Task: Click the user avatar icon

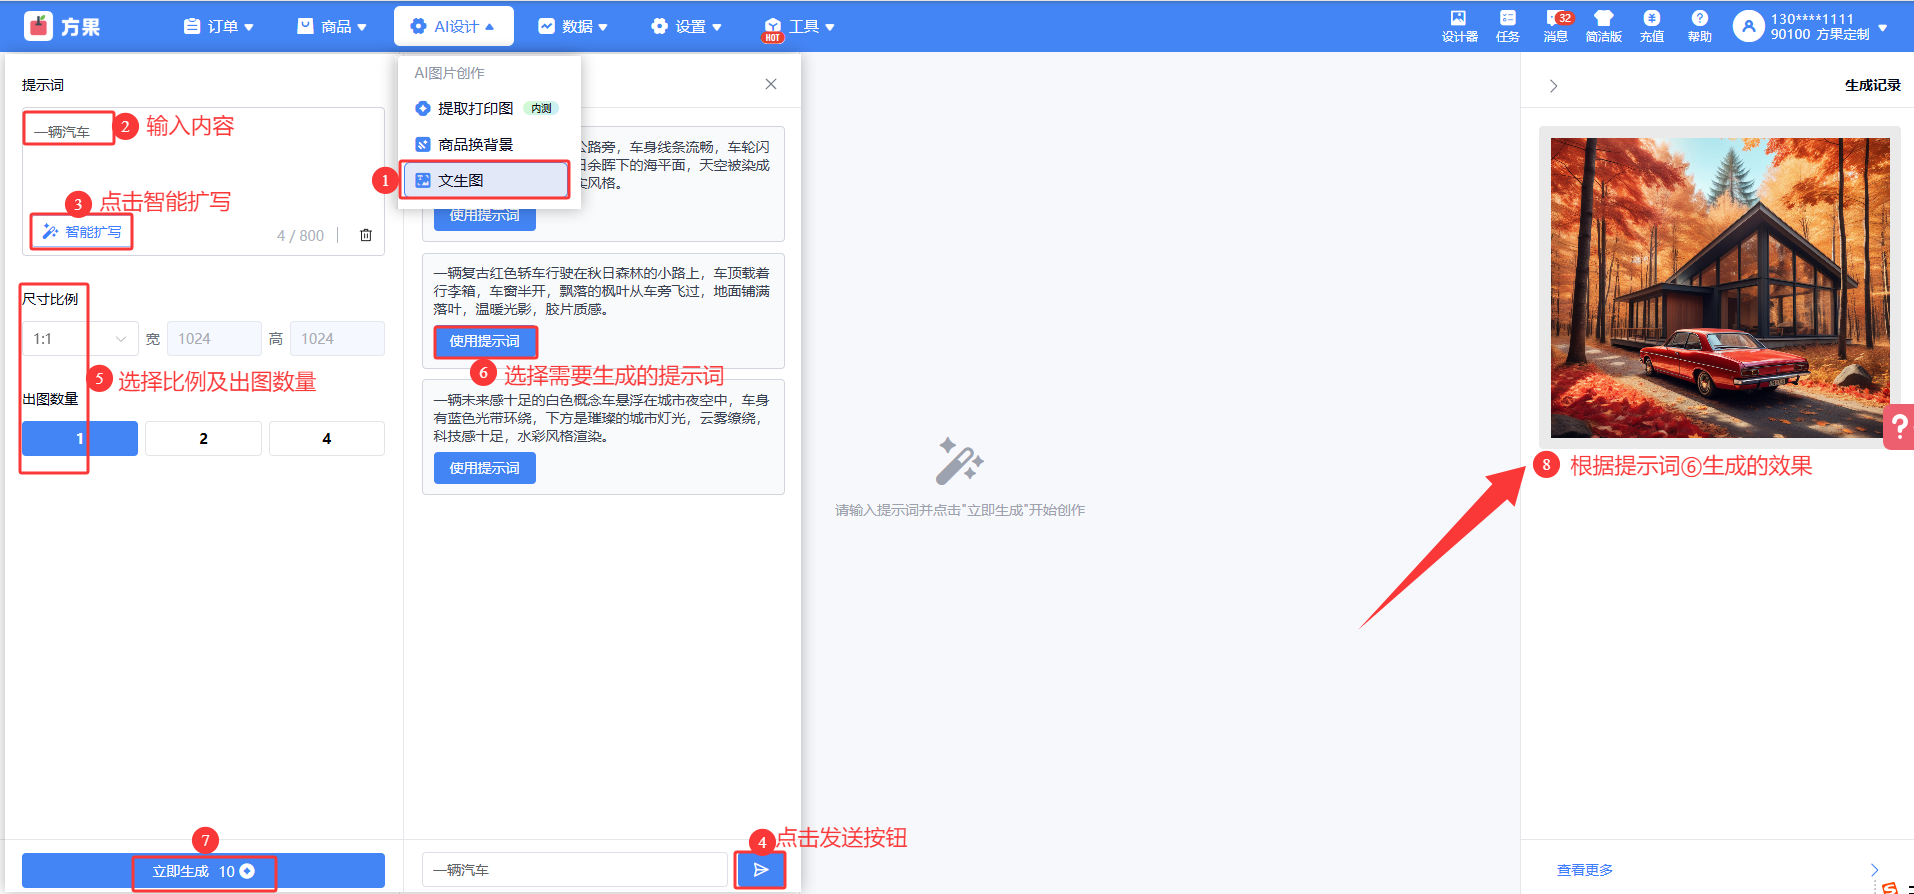Action: coord(1748,26)
